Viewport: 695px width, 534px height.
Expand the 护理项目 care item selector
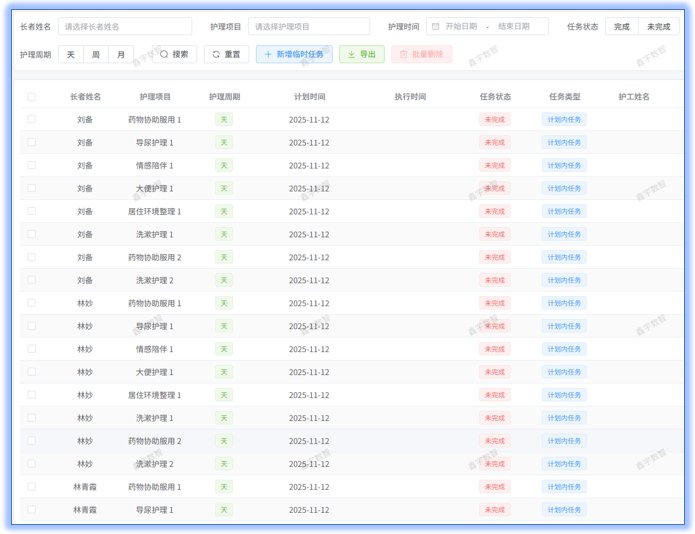pos(309,27)
